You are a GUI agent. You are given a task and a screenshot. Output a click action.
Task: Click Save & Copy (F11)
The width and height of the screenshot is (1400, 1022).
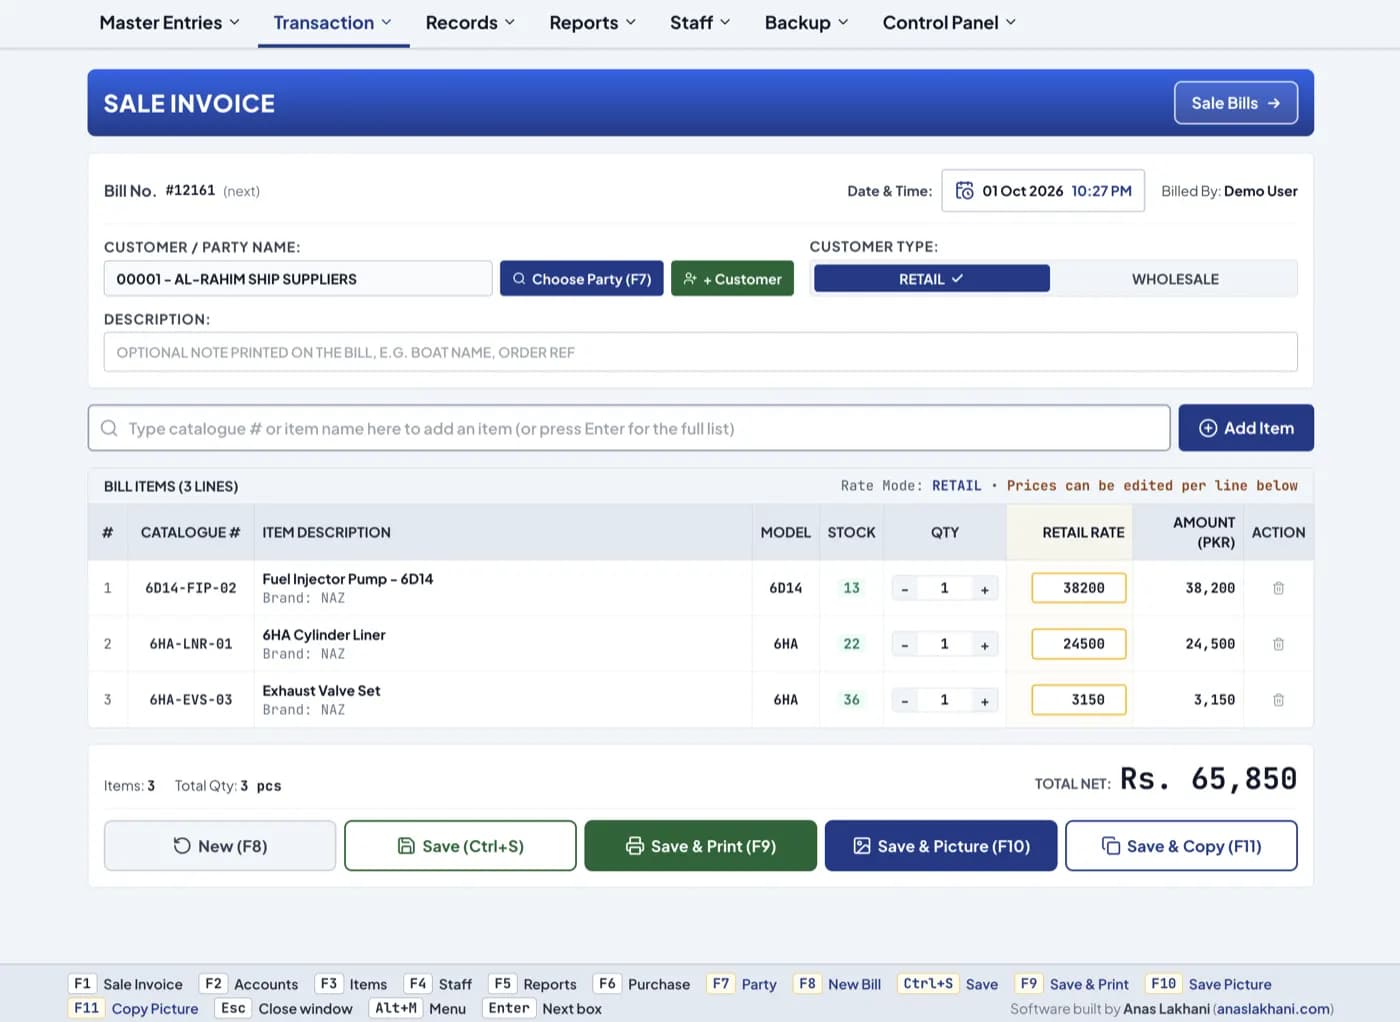pos(1181,846)
